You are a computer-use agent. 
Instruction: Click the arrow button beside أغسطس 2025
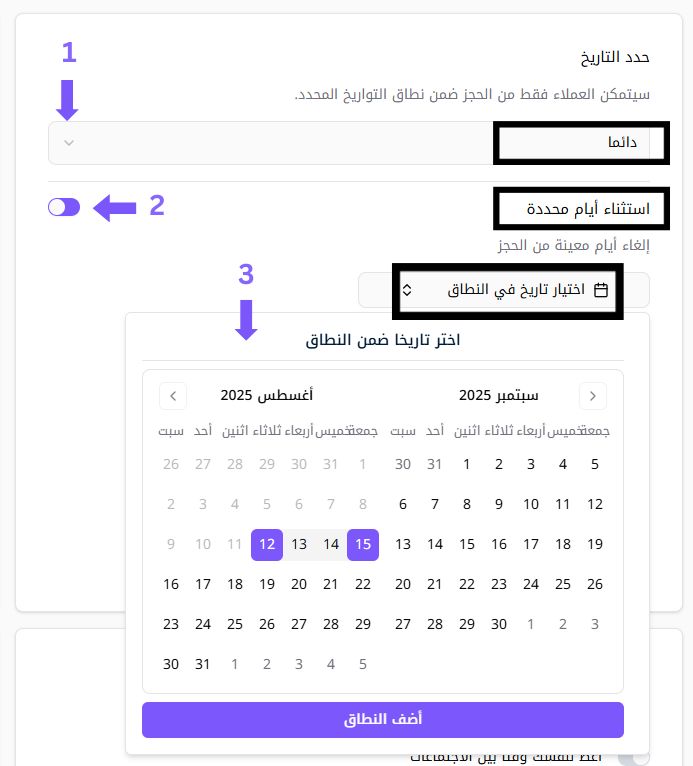pyautogui.click(x=173, y=396)
